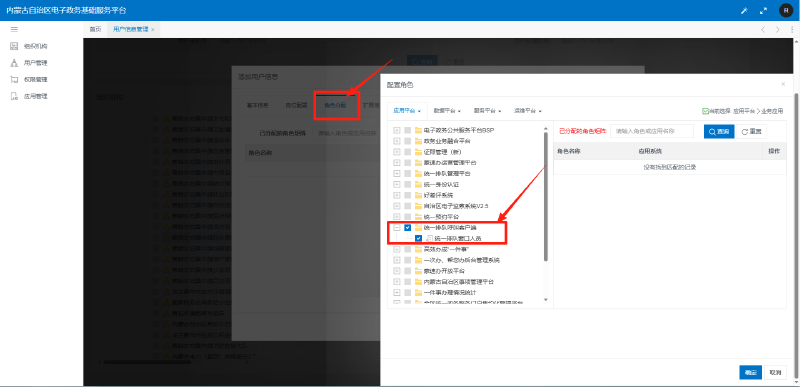Close the 配置角色 dialog with x
This screenshot has height=387, width=800.
[783, 84]
